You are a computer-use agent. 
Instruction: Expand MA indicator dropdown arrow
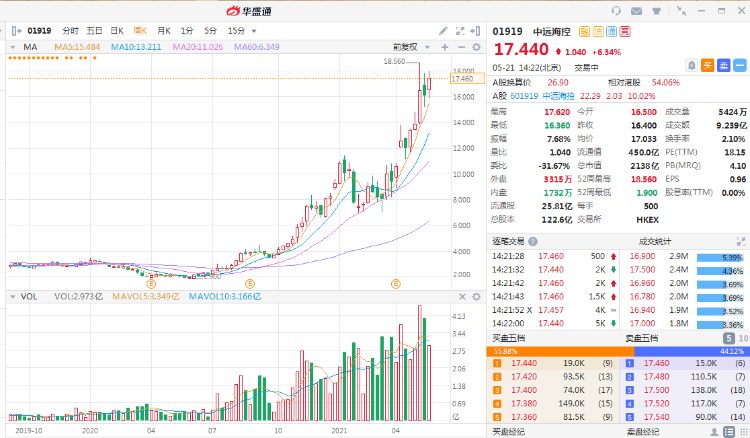pos(13,47)
